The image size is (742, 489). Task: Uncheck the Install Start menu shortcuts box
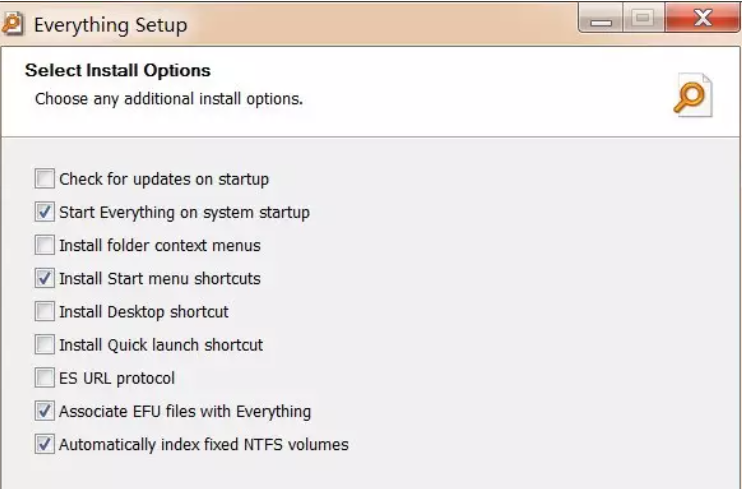tap(44, 278)
